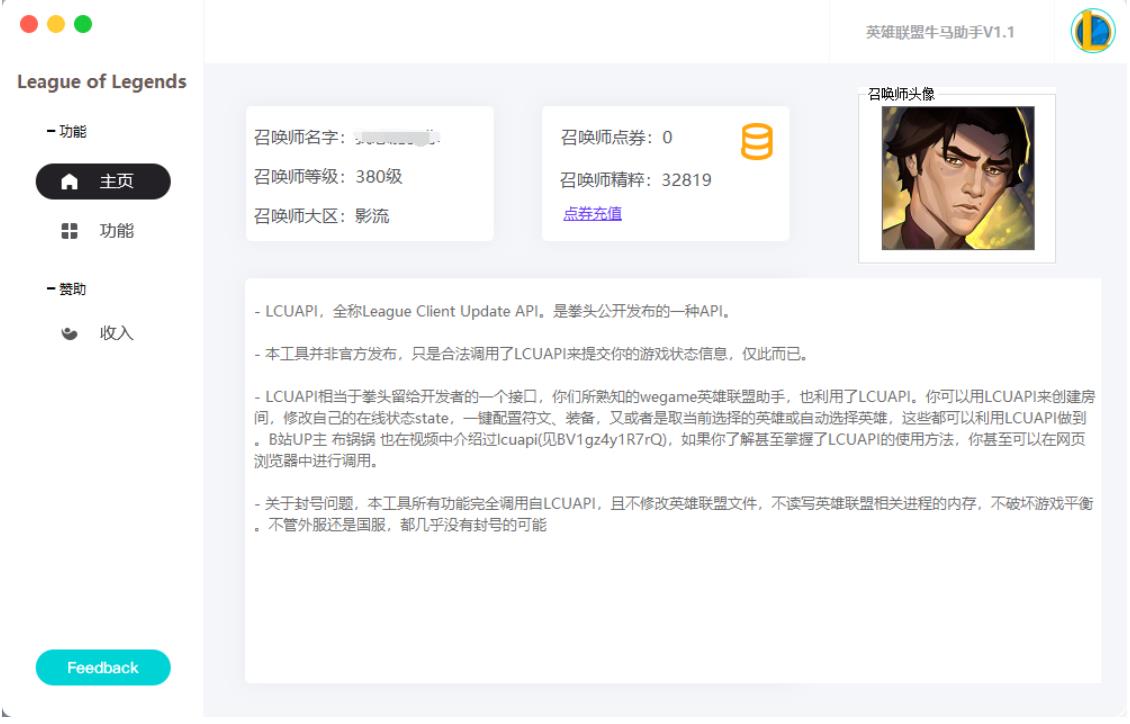The height and width of the screenshot is (724, 1130).
Task: Open the 功能 features menu item
Action: tap(103, 231)
